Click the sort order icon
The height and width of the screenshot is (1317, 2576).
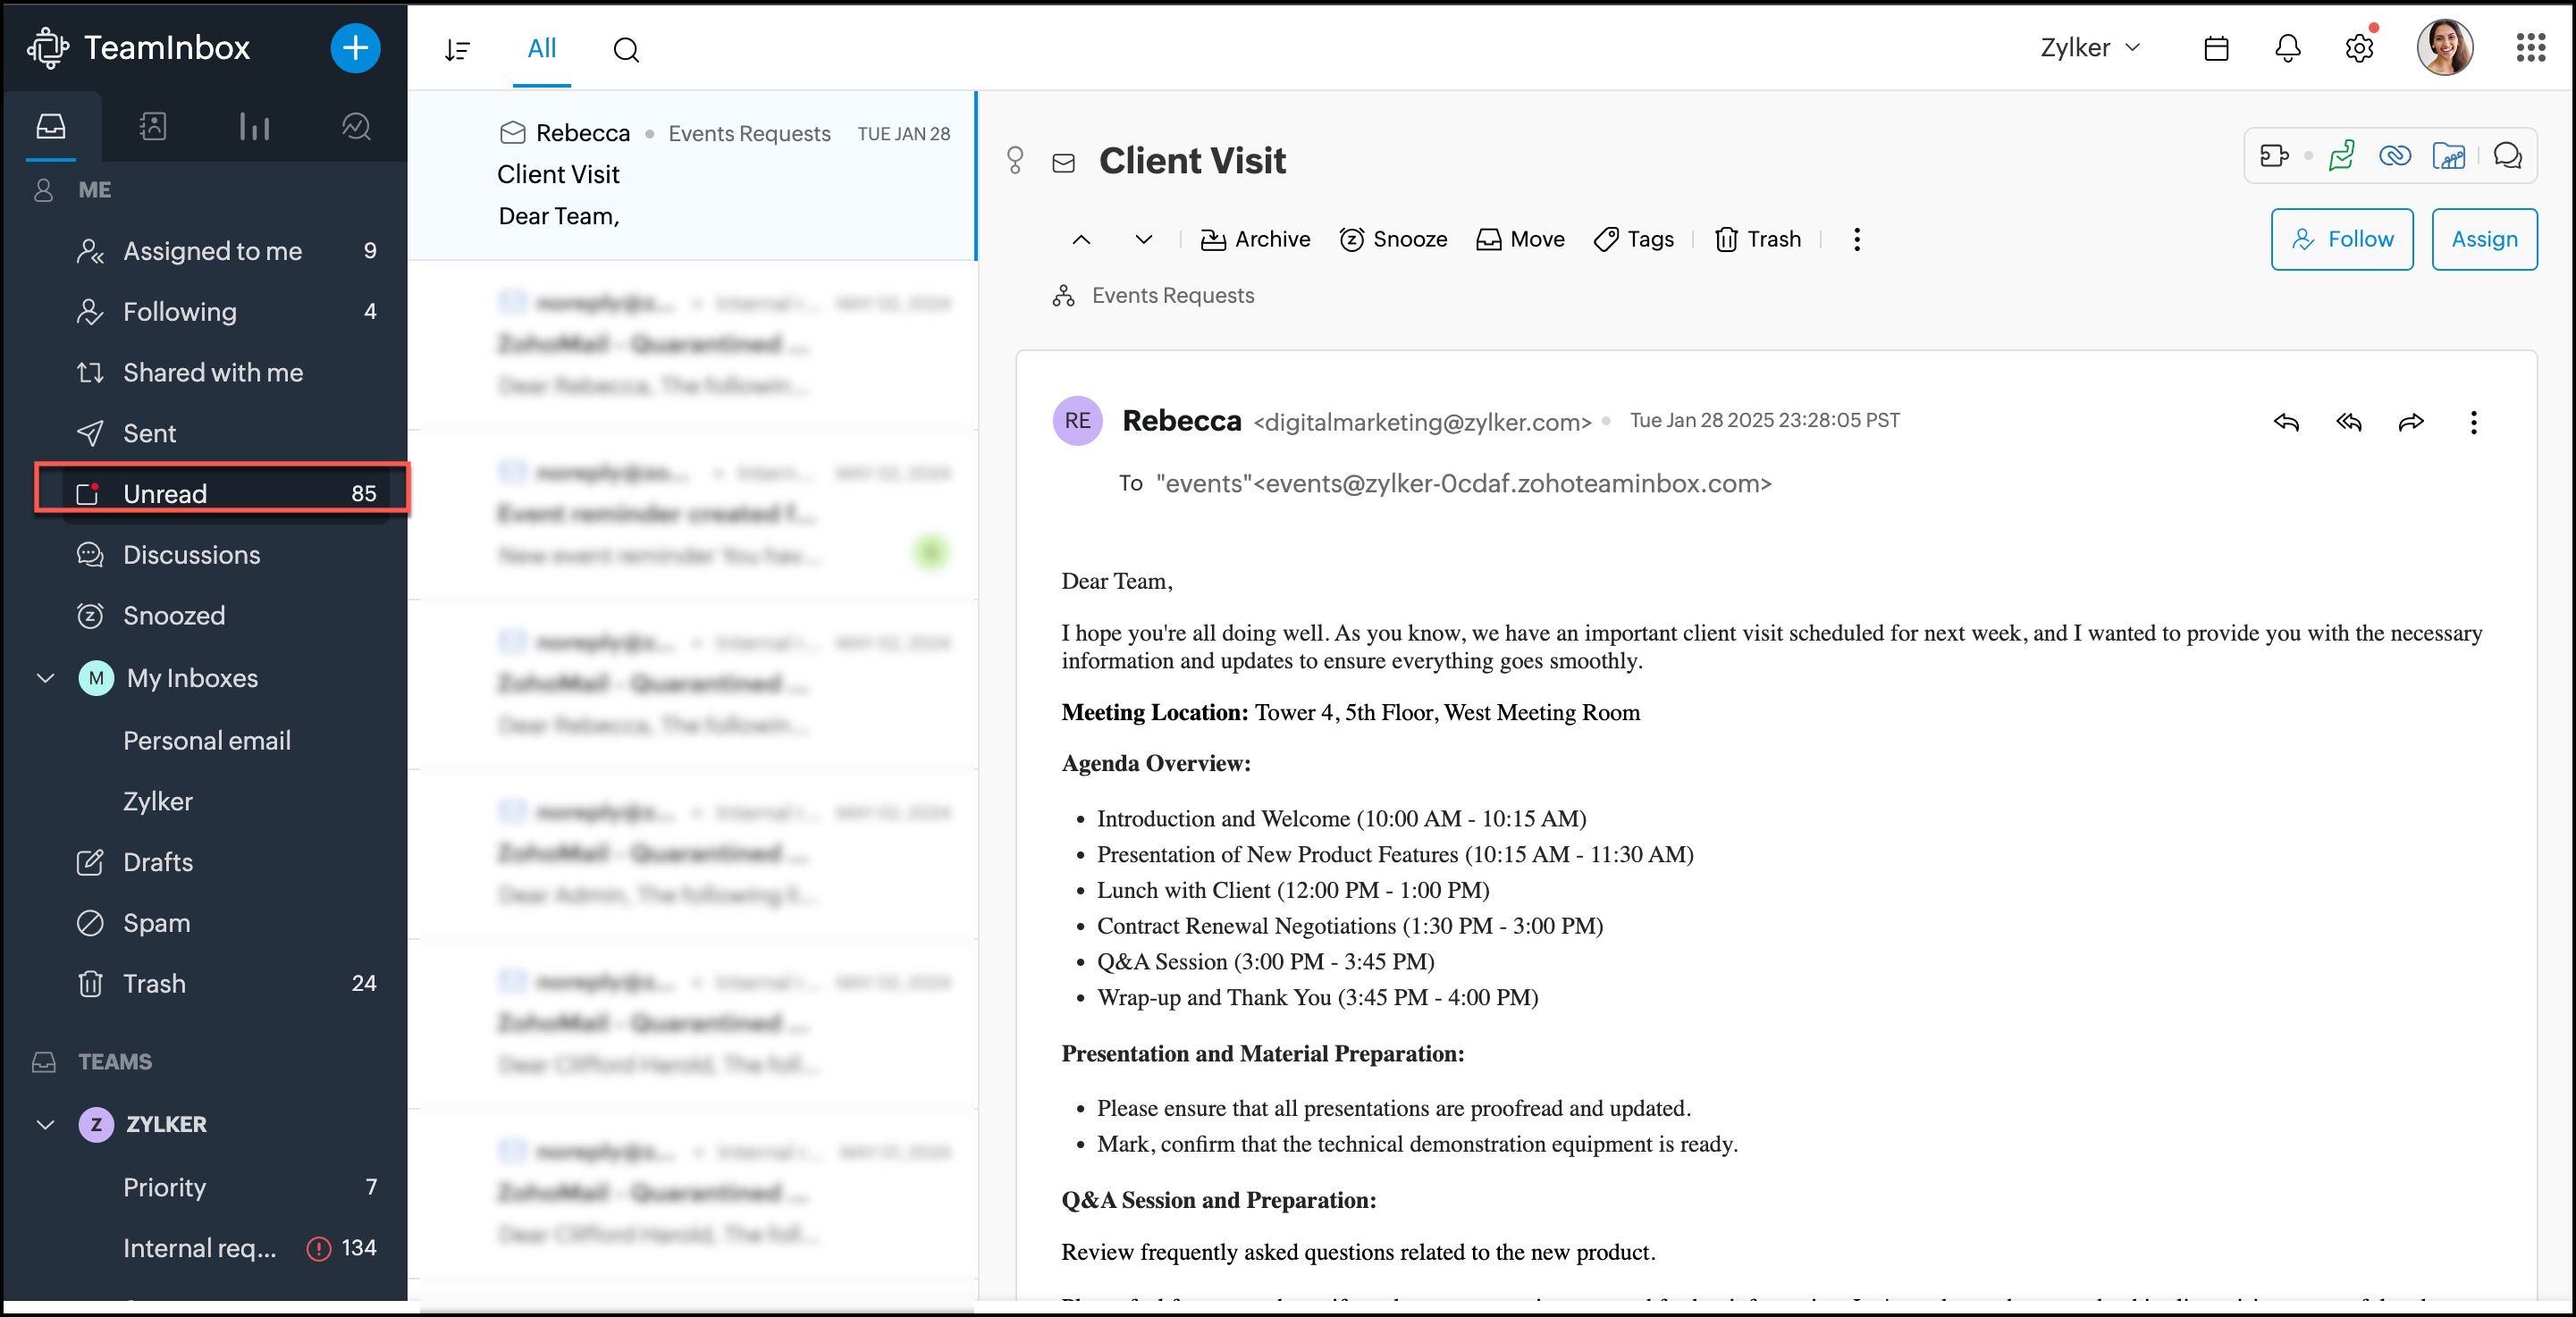coord(457,49)
